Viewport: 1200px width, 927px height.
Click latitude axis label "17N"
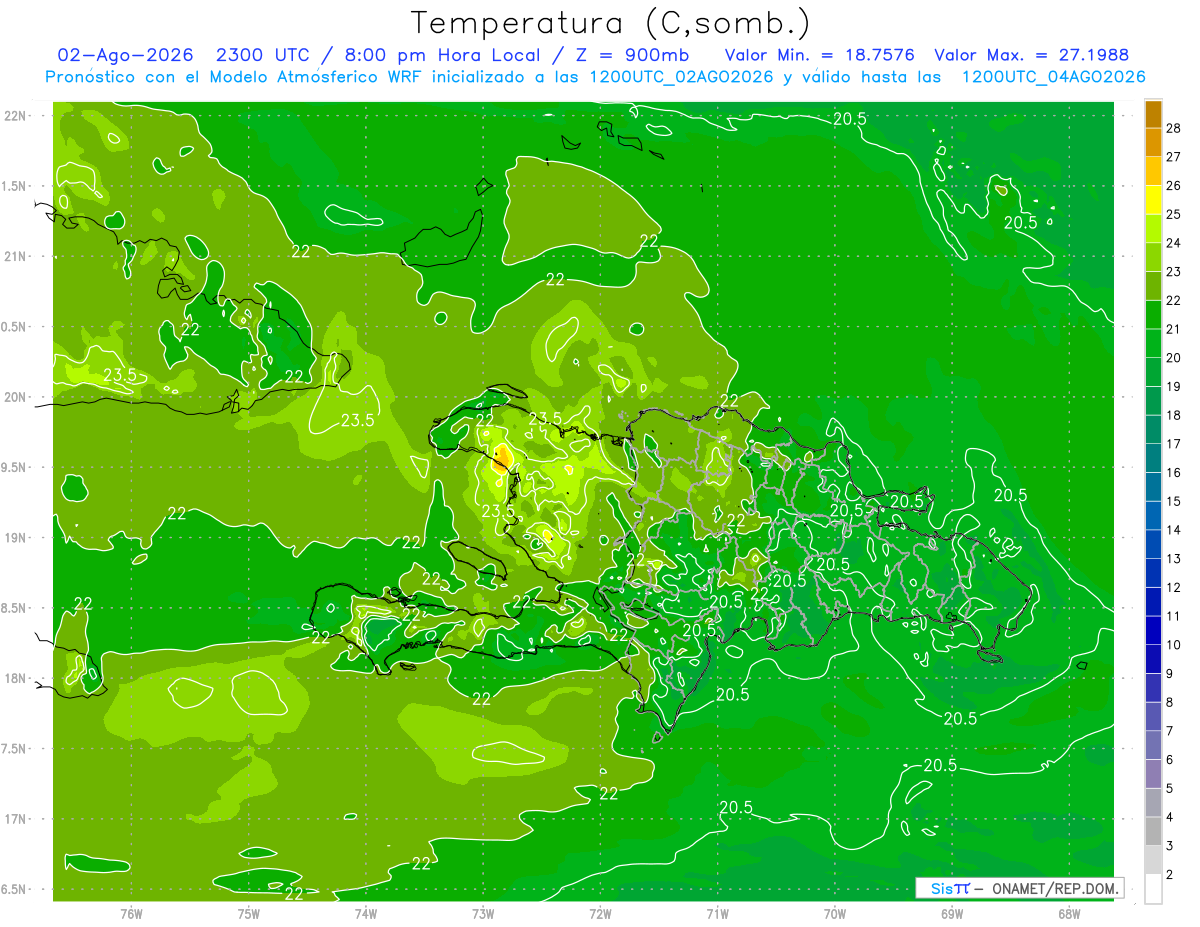(x=16, y=819)
